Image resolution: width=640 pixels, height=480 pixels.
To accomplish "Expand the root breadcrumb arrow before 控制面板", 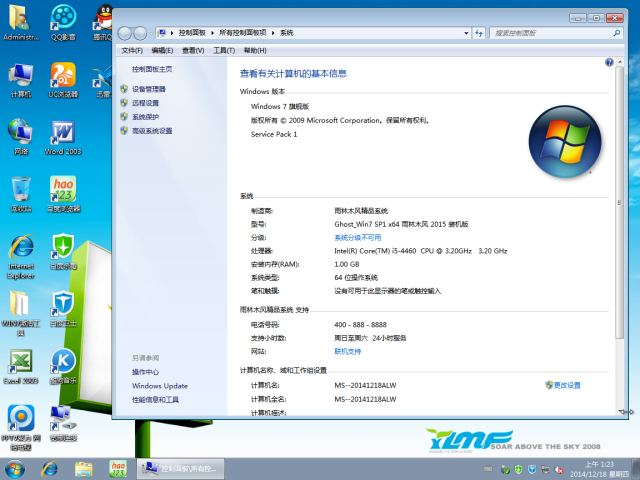I will point(172,33).
